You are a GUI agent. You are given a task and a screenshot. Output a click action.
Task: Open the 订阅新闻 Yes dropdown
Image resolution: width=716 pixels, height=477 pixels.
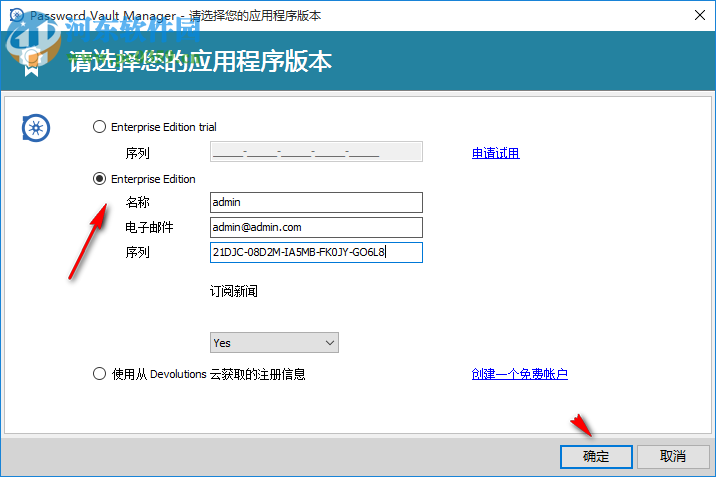pyautogui.click(x=274, y=343)
